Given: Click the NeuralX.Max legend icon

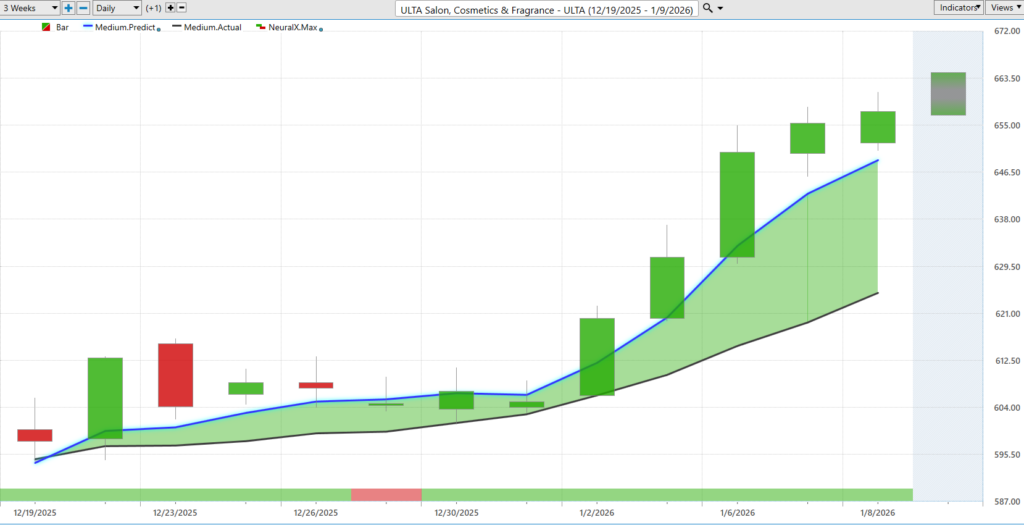Looking at the screenshot, I should pyautogui.click(x=260, y=27).
